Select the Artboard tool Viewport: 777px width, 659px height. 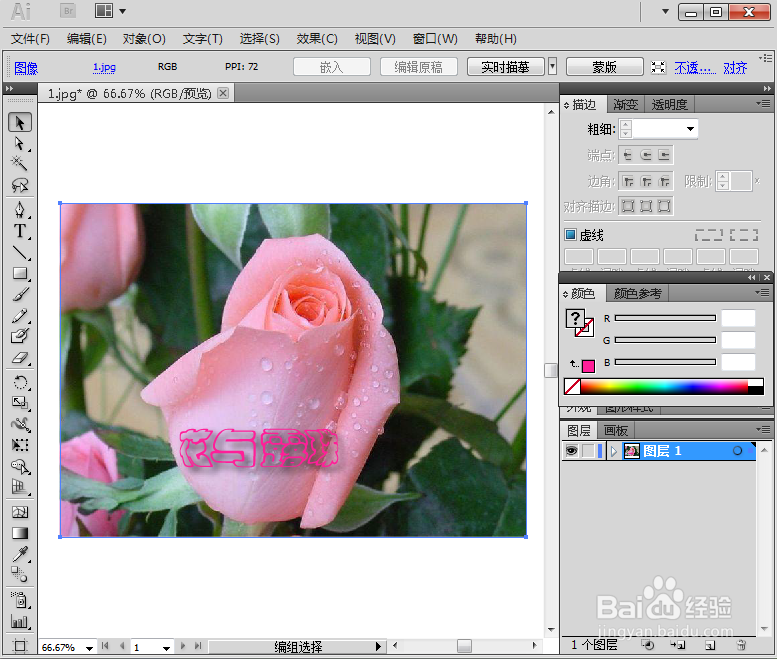[x=20, y=646]
